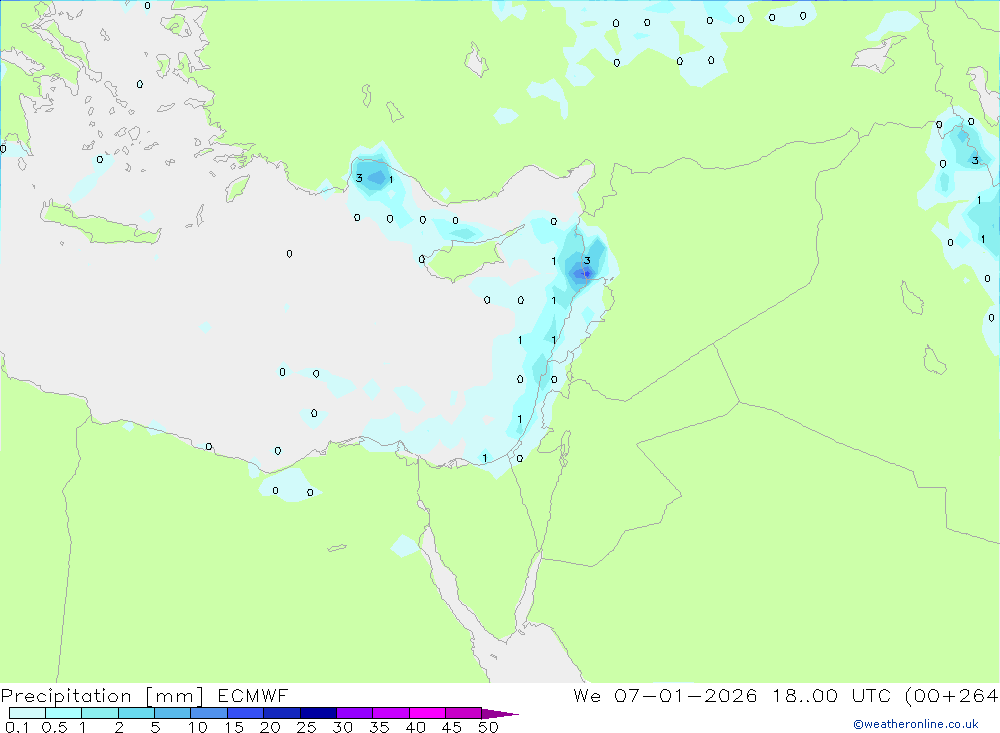Click the weatheronline.co.uk copyright watermark
1000x733 pixels.
click(x=915, y=724)
